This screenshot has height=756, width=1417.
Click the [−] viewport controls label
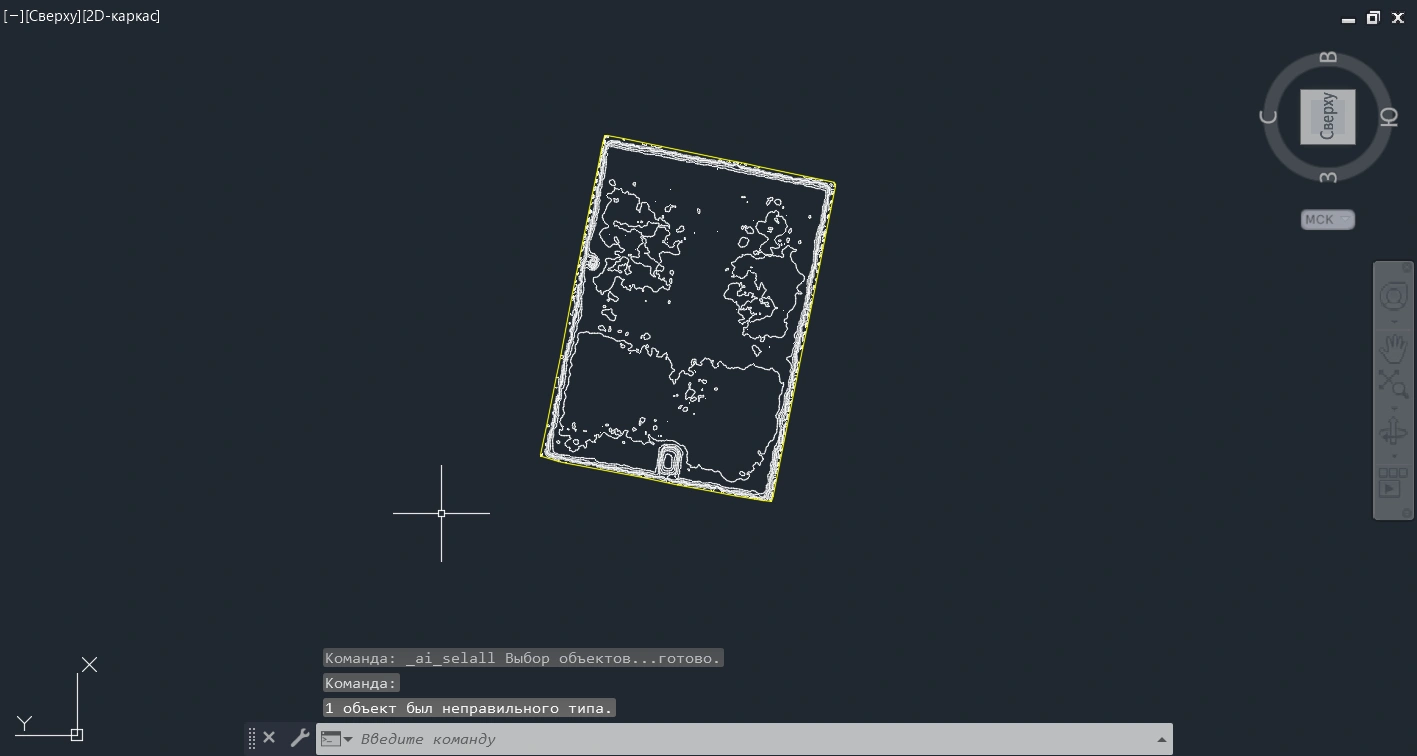click(x=14, y=16)
